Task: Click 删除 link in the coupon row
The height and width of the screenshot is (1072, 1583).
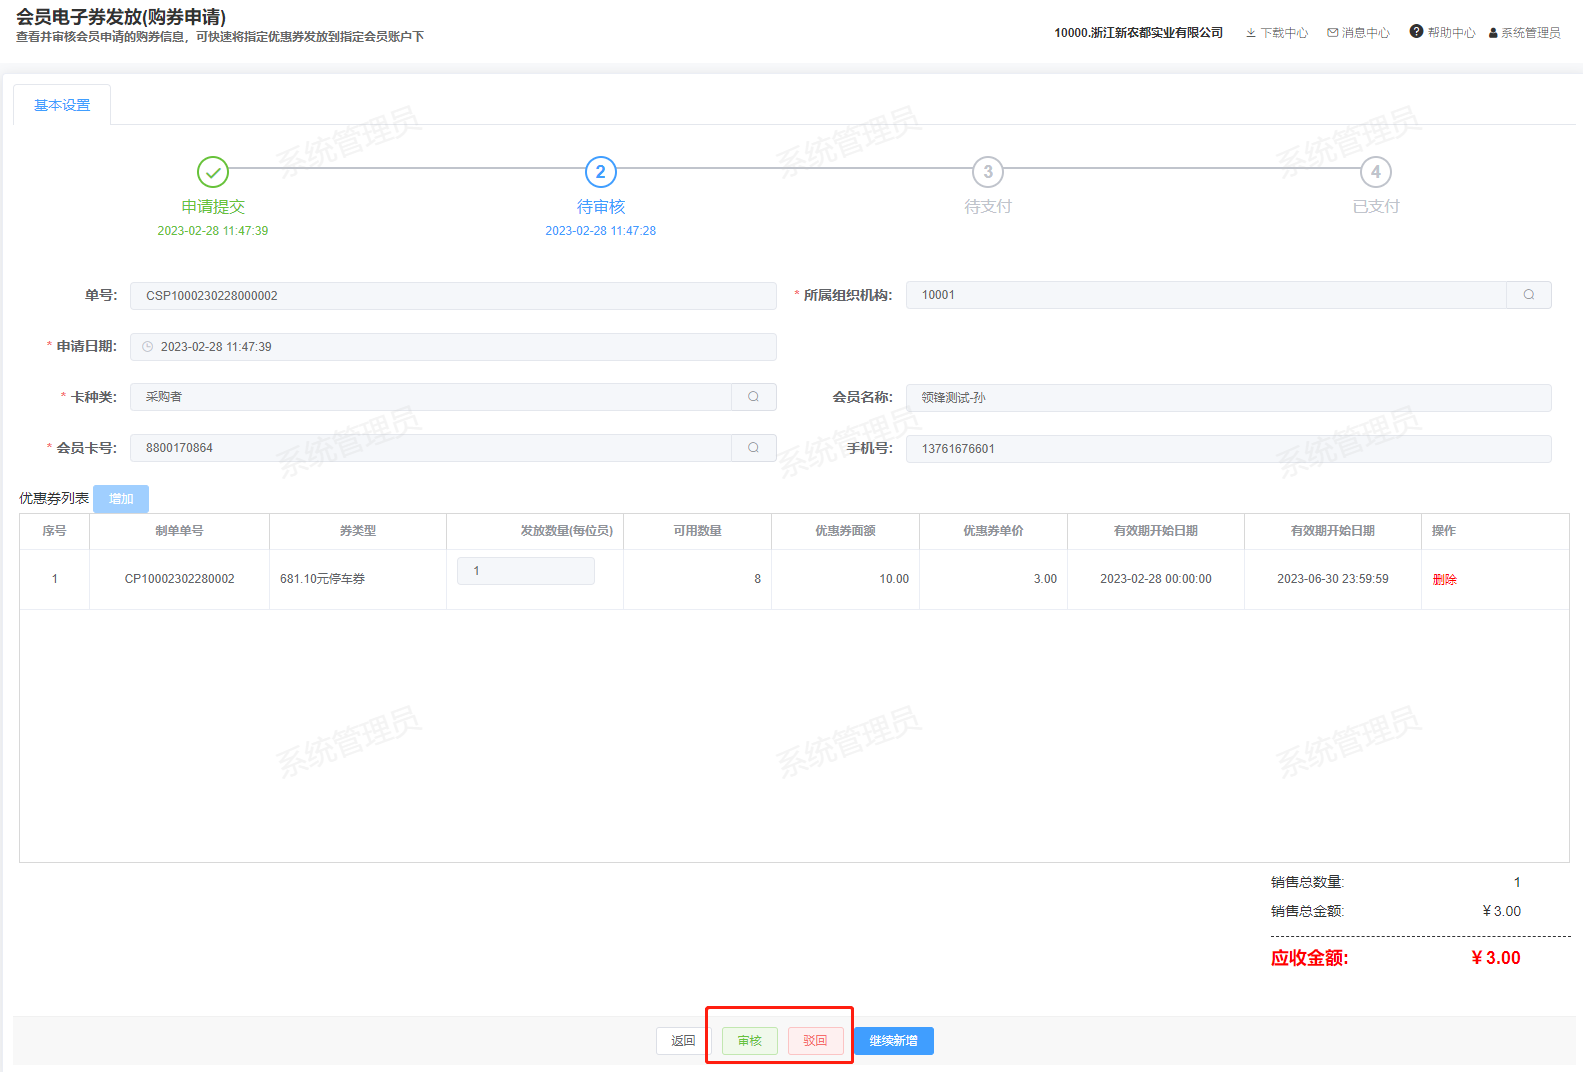Action: [1444, 580]
